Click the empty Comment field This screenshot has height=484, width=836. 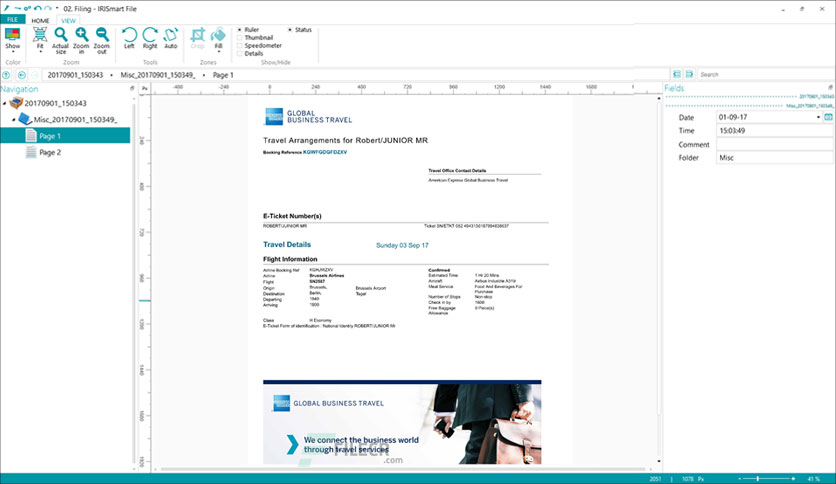(774, 144)
